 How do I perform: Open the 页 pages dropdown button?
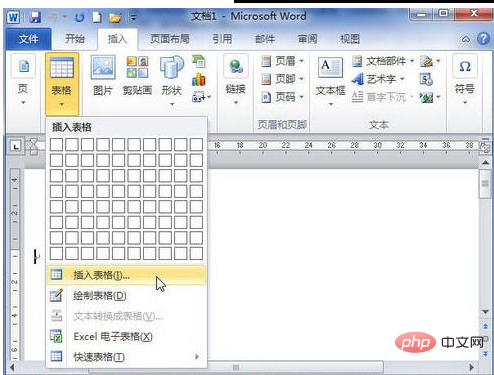23,81
